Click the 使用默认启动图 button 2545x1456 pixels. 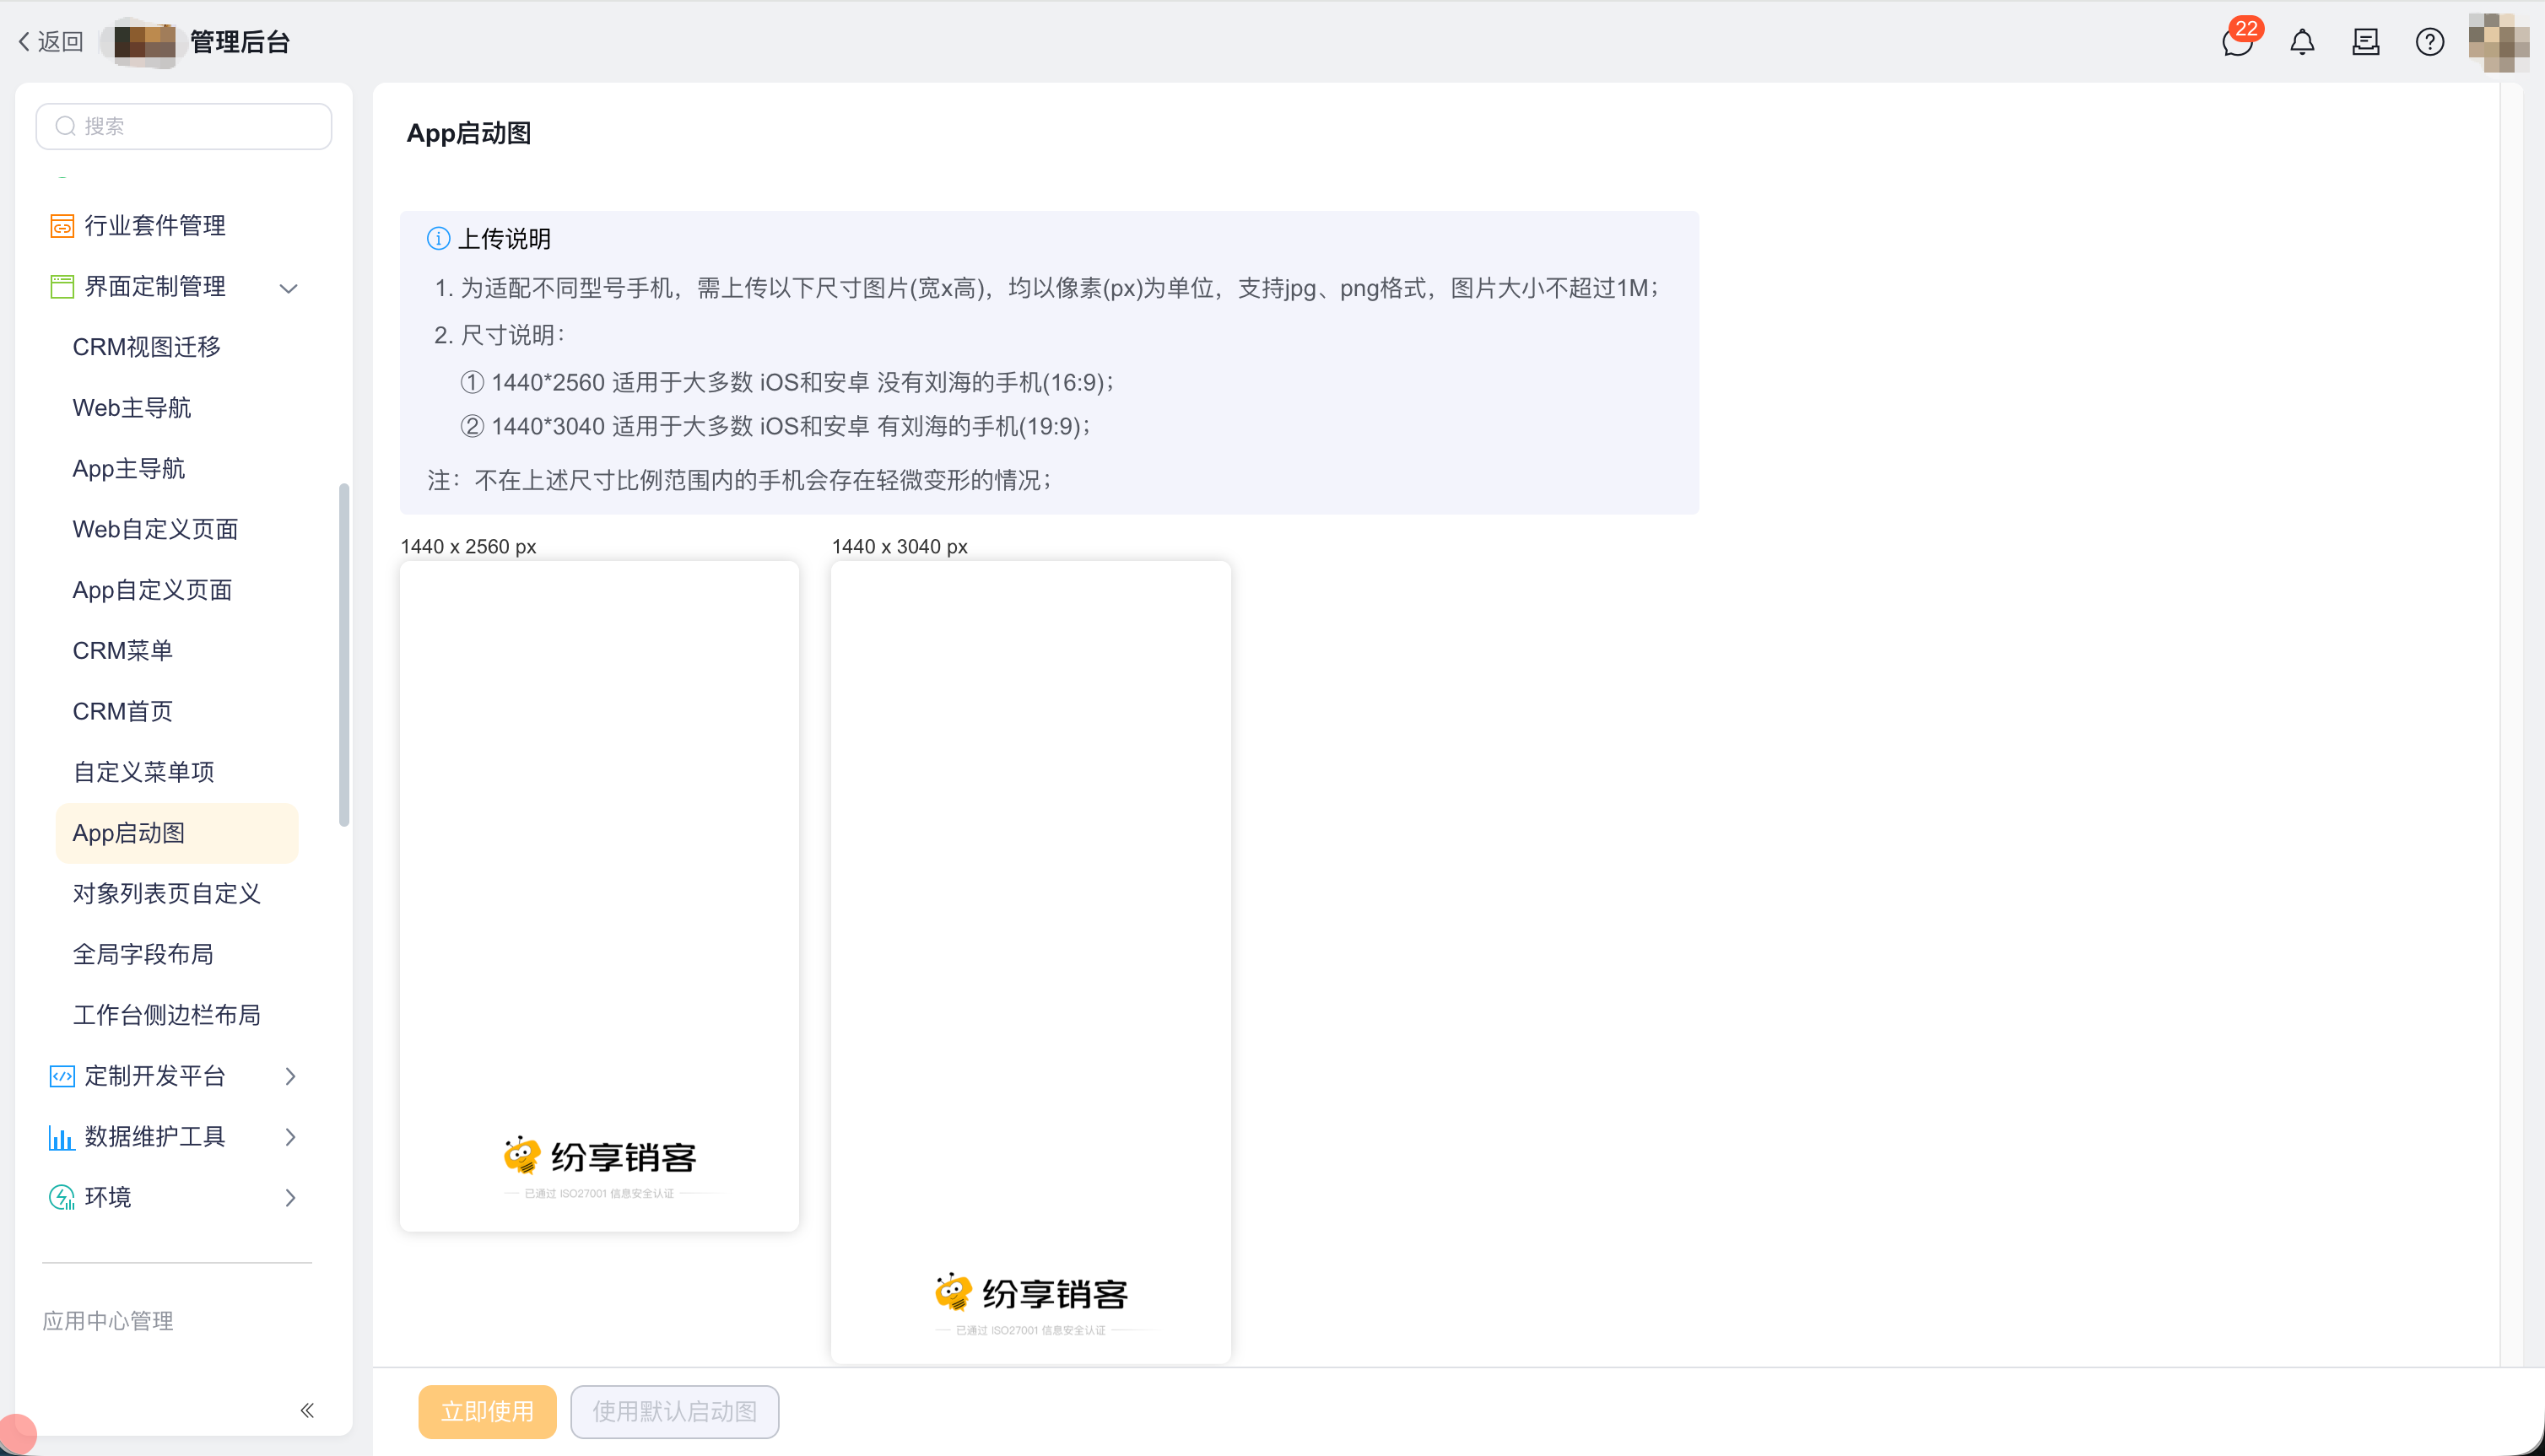pyautogui.click(x=675, y=1412)
